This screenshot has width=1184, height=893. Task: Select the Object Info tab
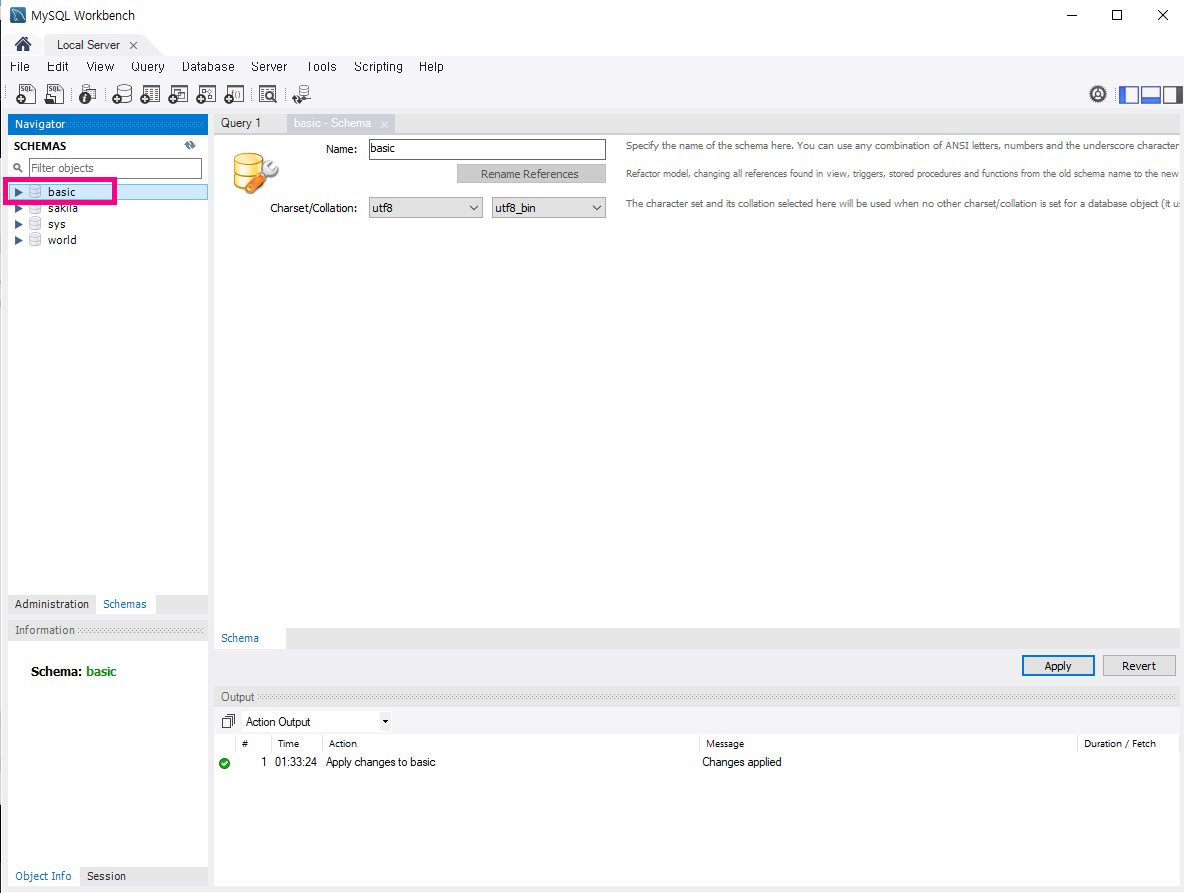[44, 876]
